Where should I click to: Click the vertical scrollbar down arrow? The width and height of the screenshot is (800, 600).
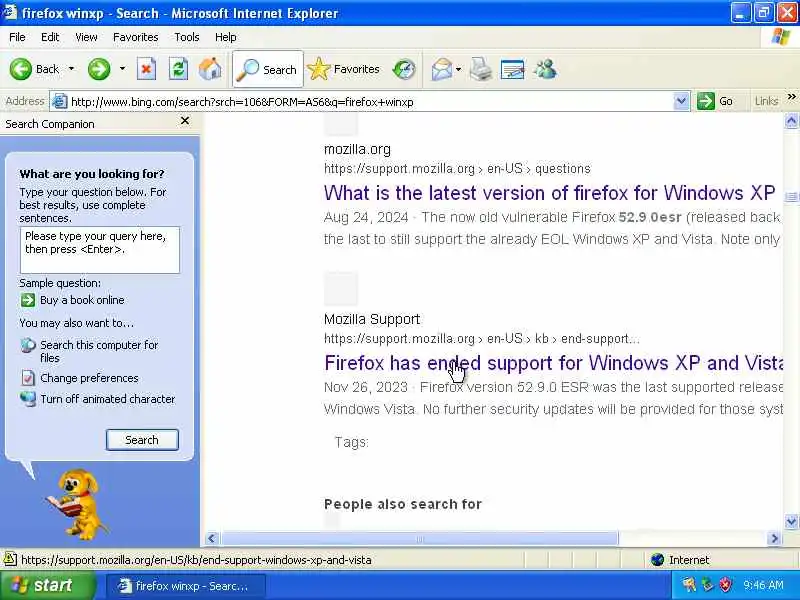[791, 521]
